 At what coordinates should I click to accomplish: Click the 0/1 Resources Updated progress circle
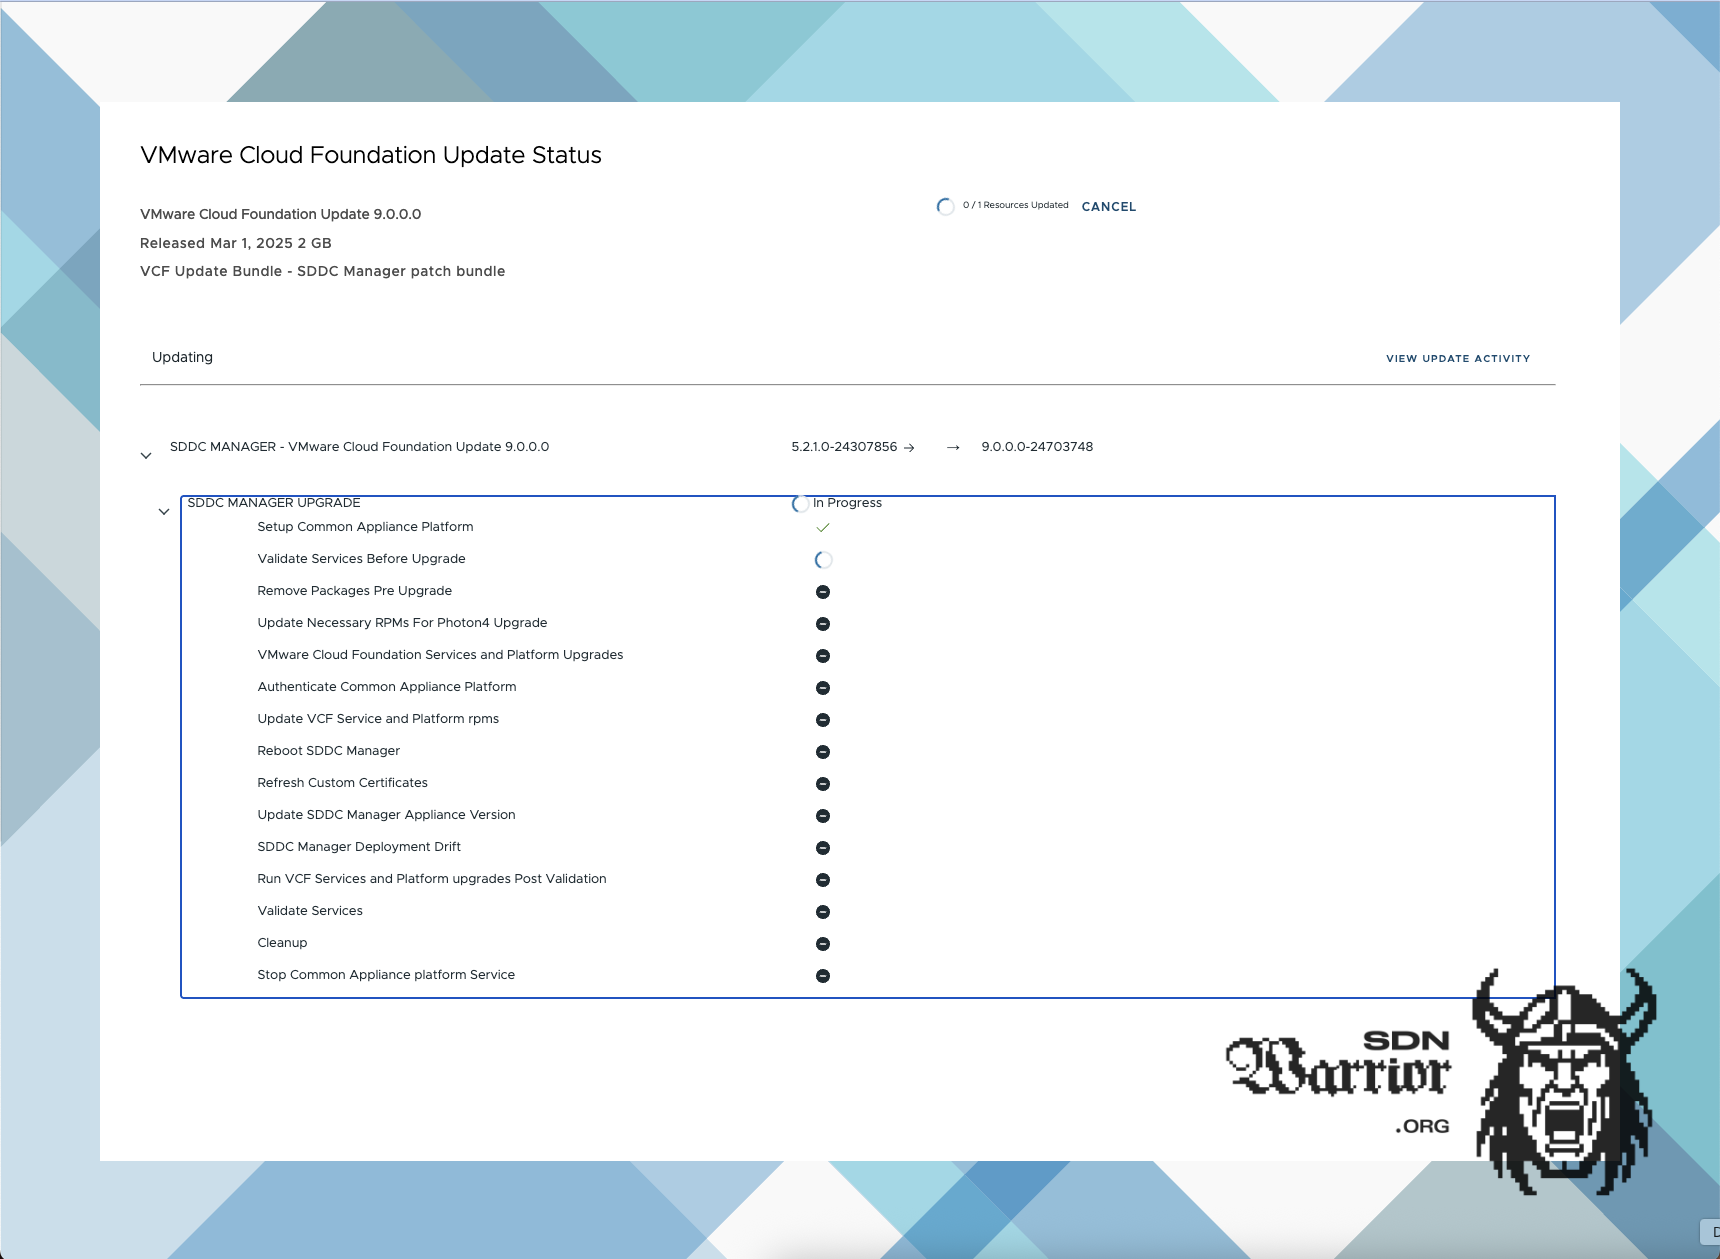click(944, 206)
